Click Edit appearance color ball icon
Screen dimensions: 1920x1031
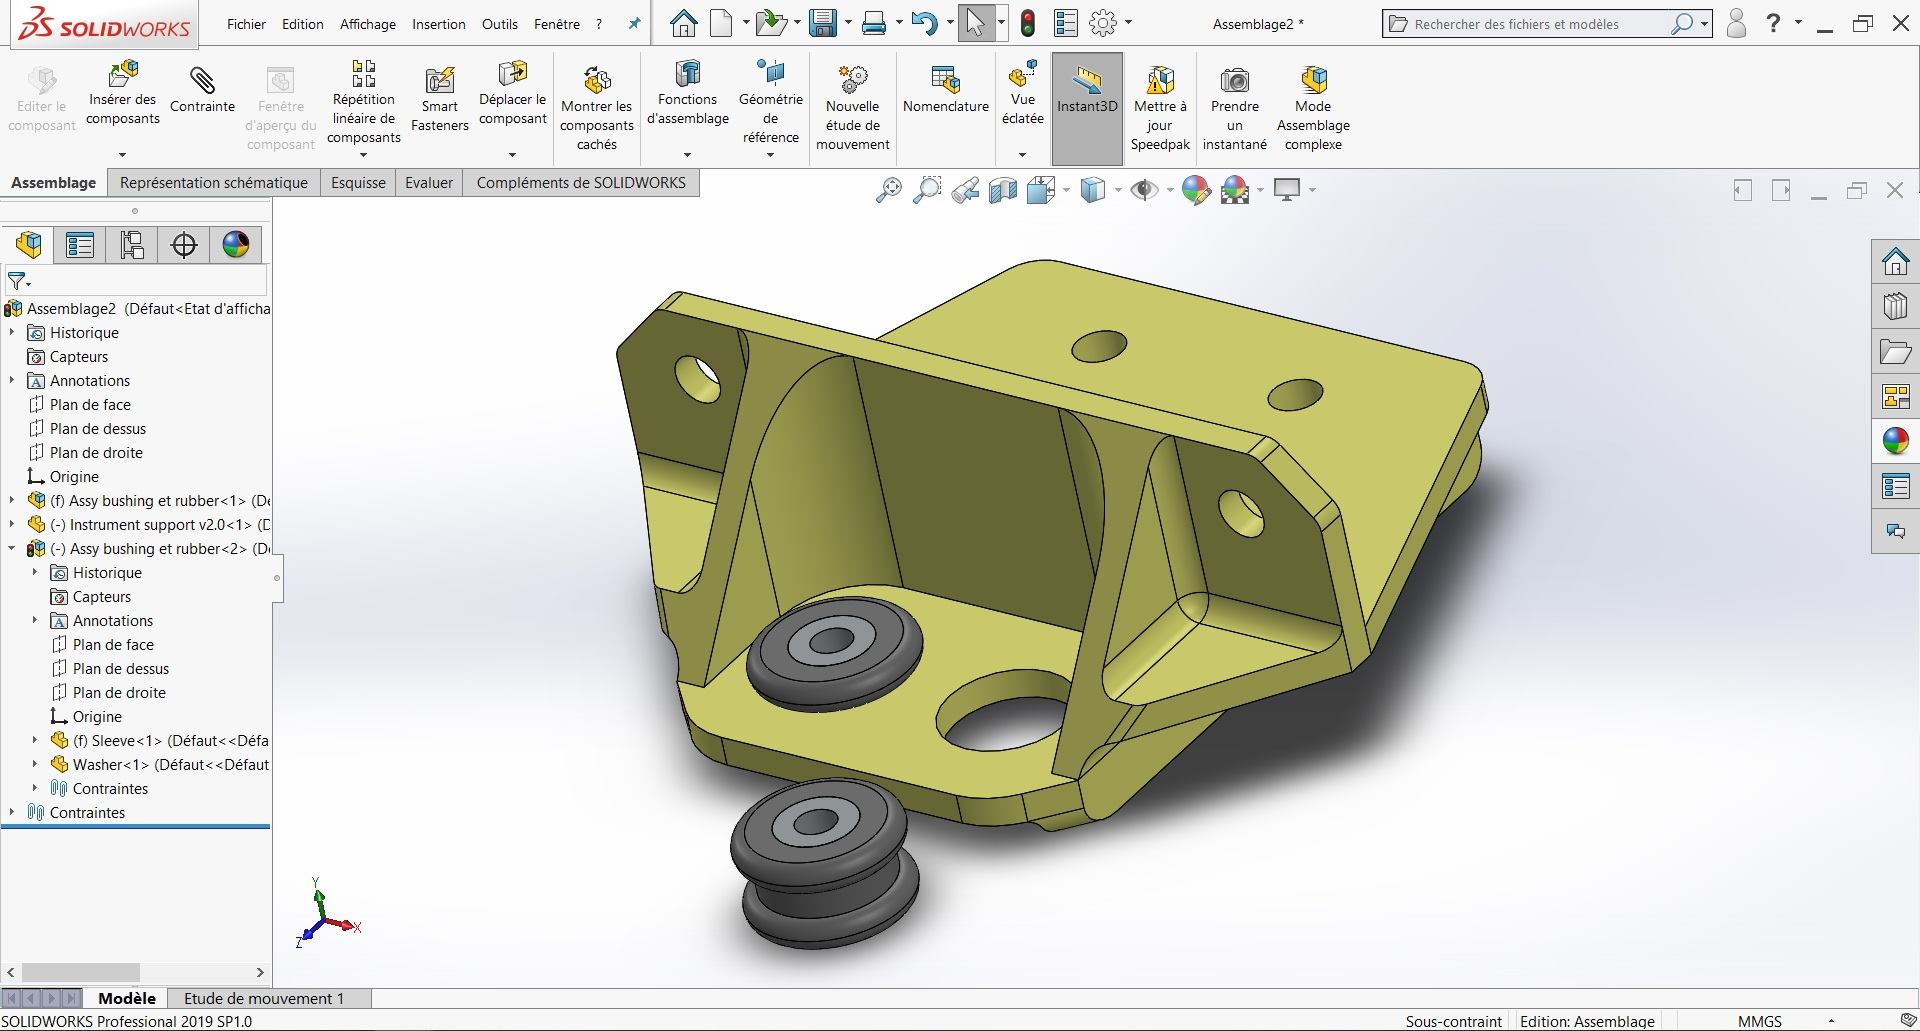[1196, 190]
